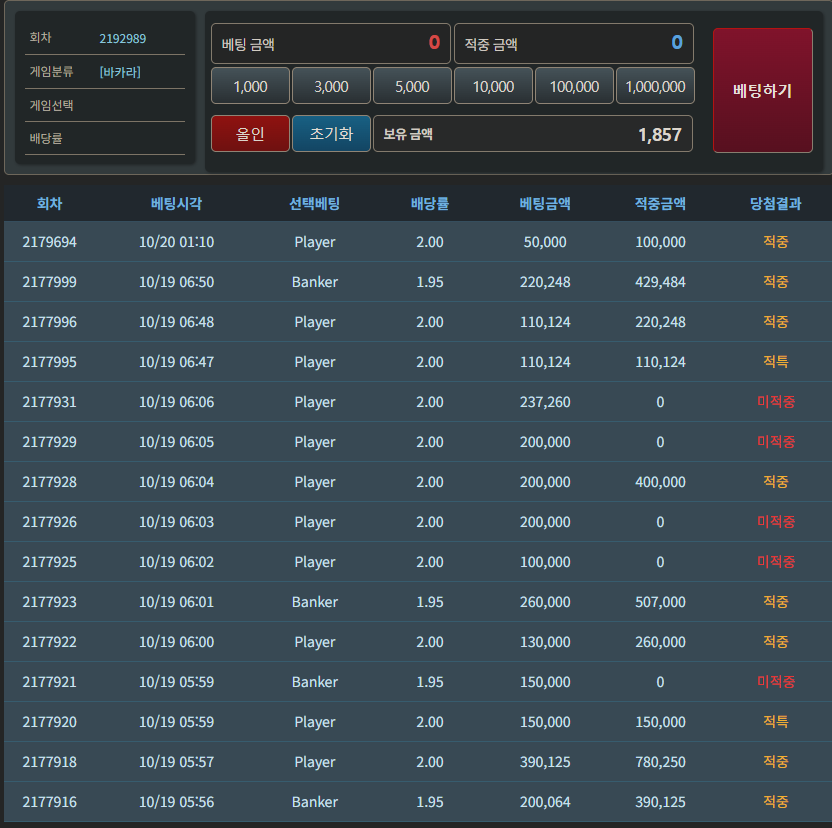This screenshot has width=832, height=828.
Task: Reset the bet with 초기화 button
Action: click(x=331, y=134)
